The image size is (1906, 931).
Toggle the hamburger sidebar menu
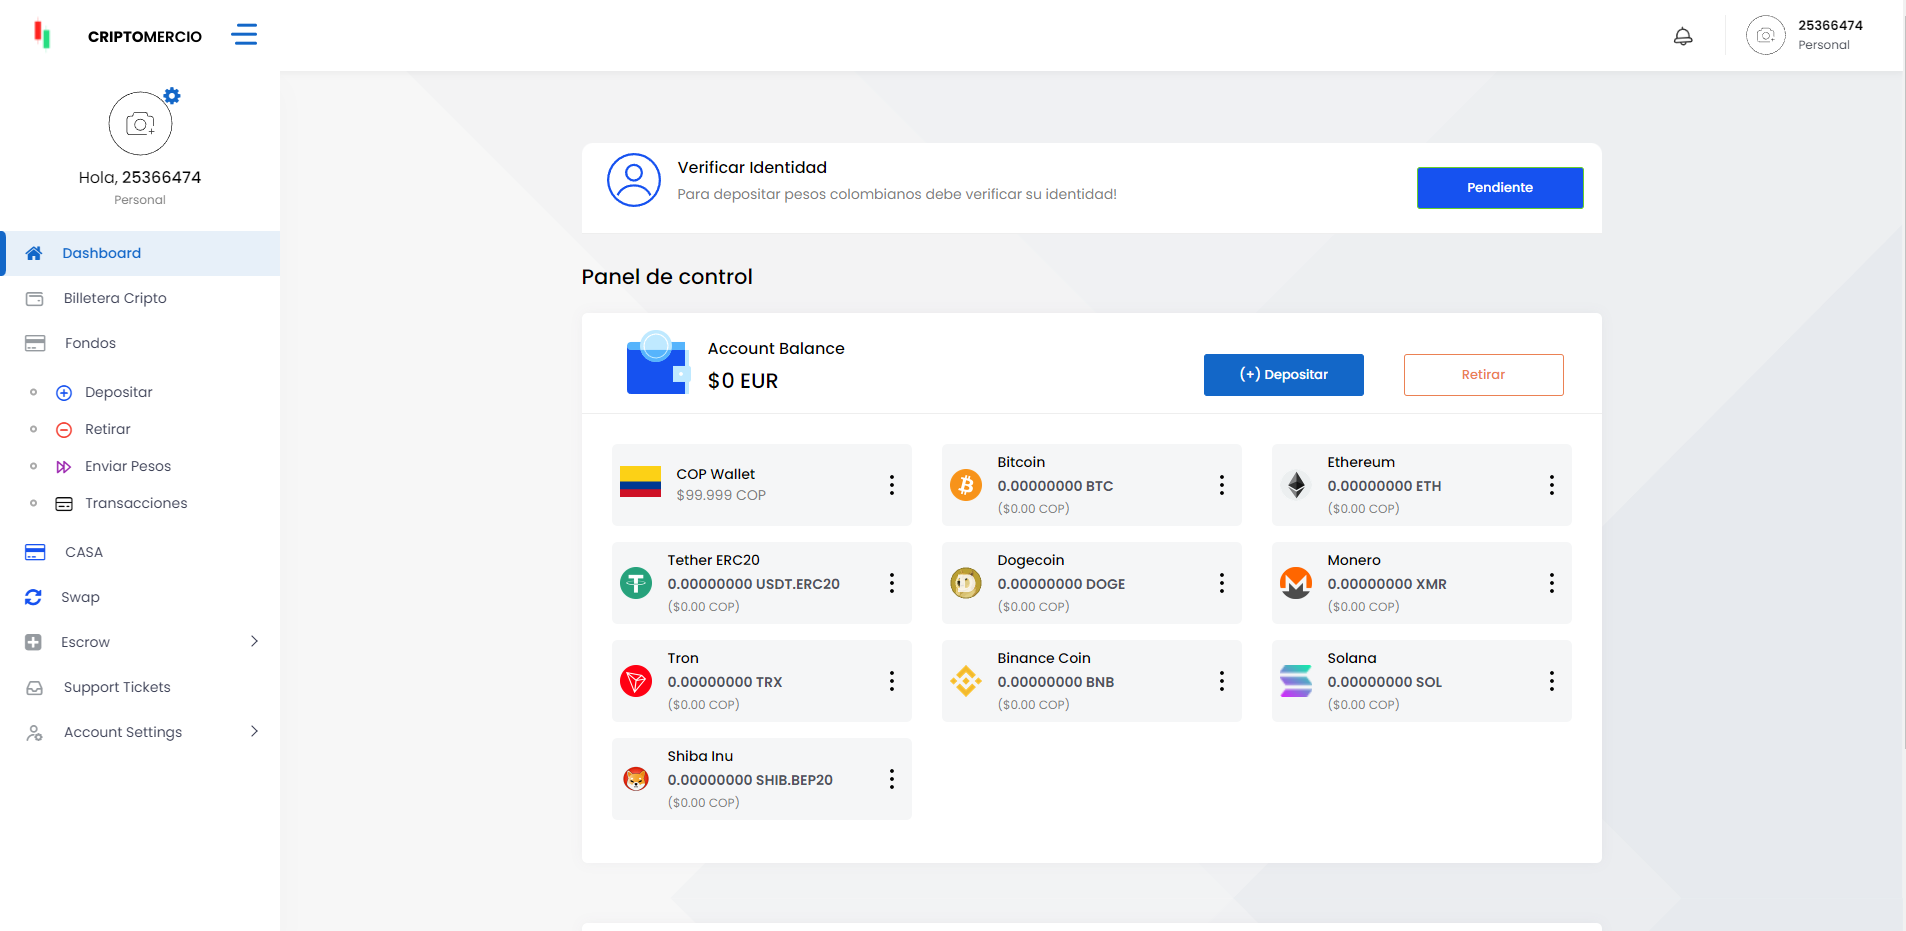[244, 35]
